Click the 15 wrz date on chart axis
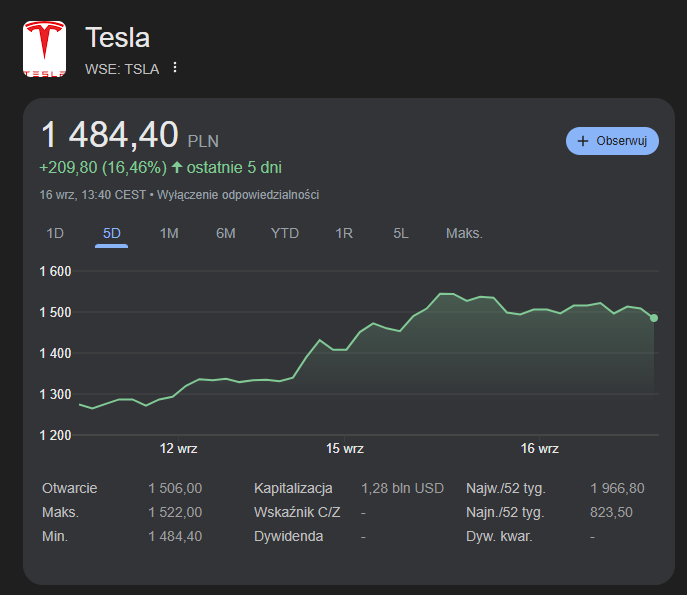This screenshot has width=687, height=595. point(345,449)
